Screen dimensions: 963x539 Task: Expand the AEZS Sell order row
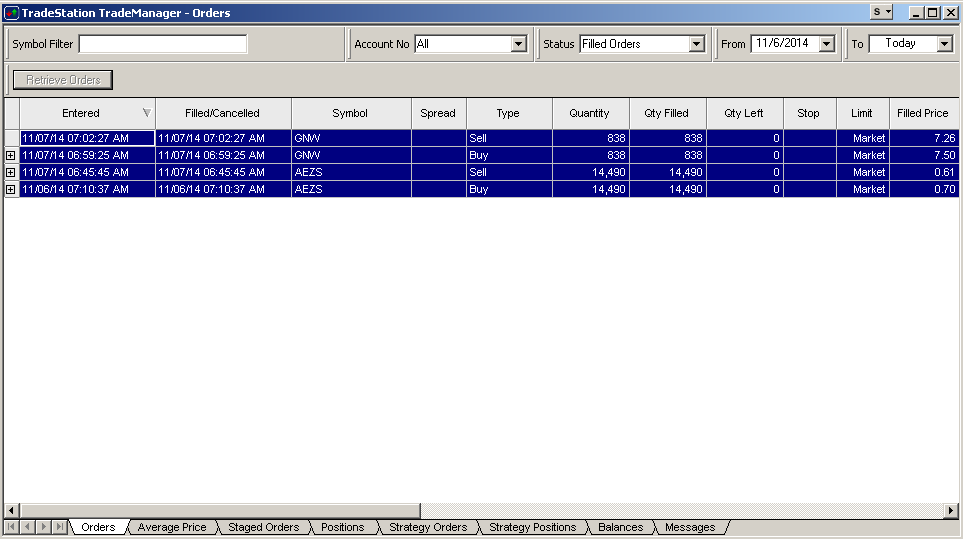[x=11, y=173]
